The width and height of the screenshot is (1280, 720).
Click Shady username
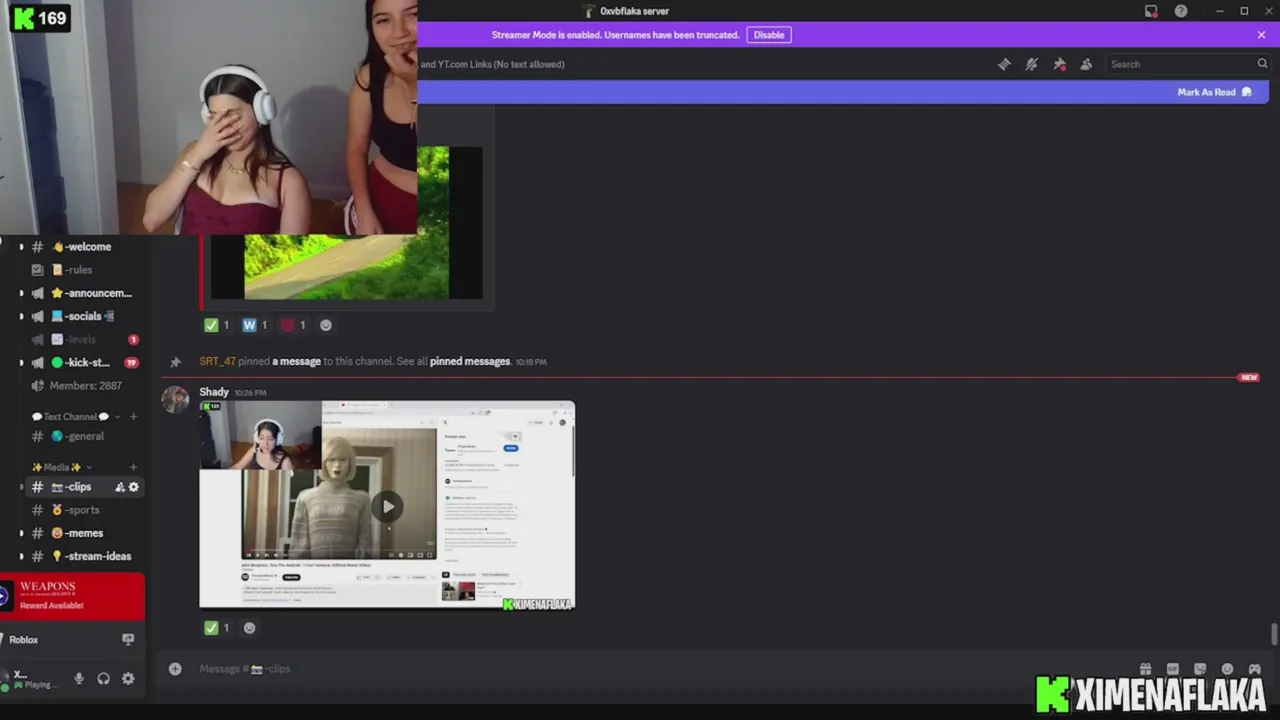point(214,392)
